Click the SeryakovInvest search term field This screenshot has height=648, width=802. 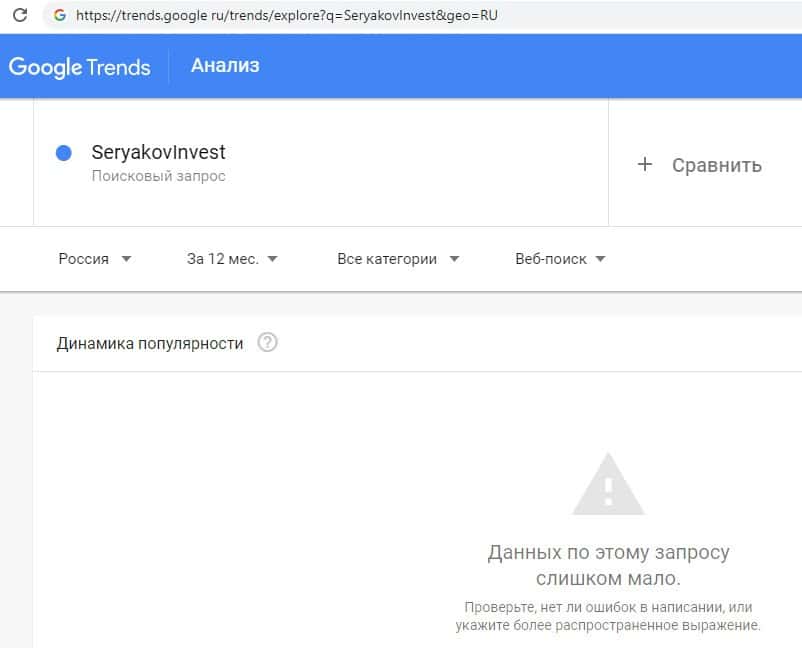click(158, 153)
